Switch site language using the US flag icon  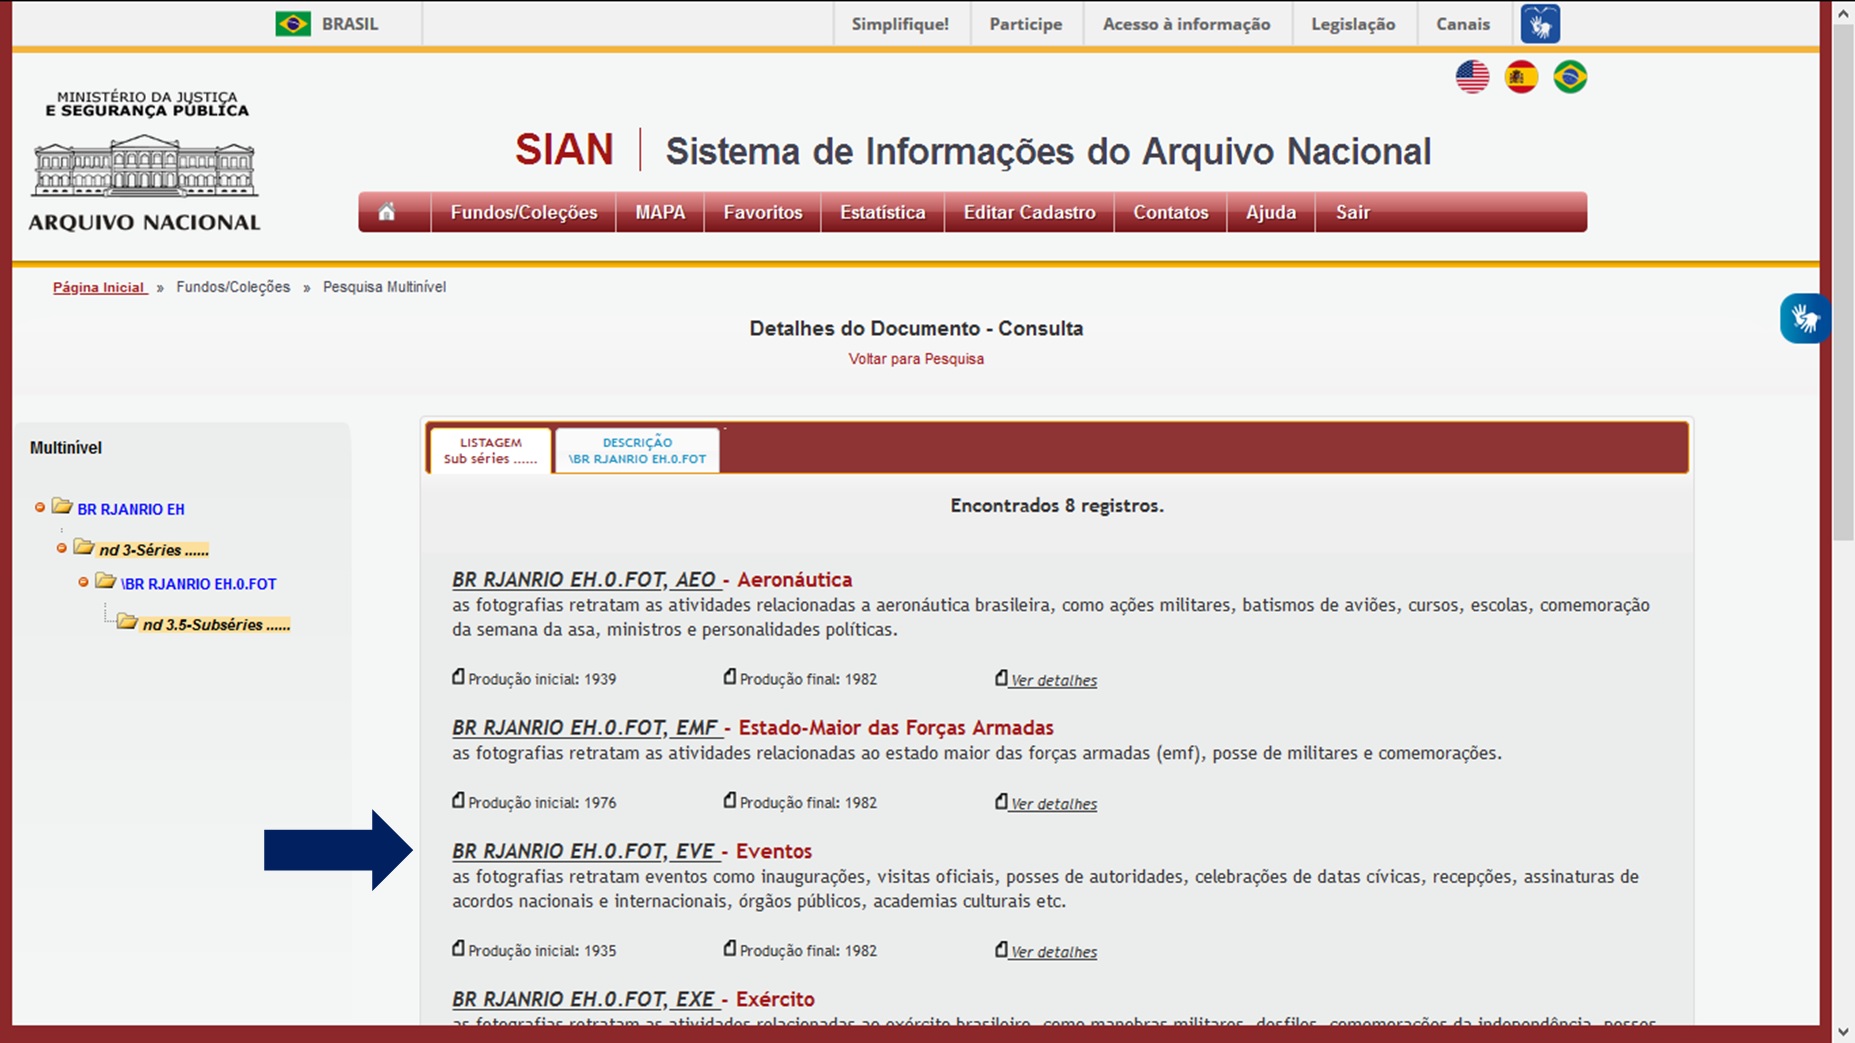coord(1470,74)
